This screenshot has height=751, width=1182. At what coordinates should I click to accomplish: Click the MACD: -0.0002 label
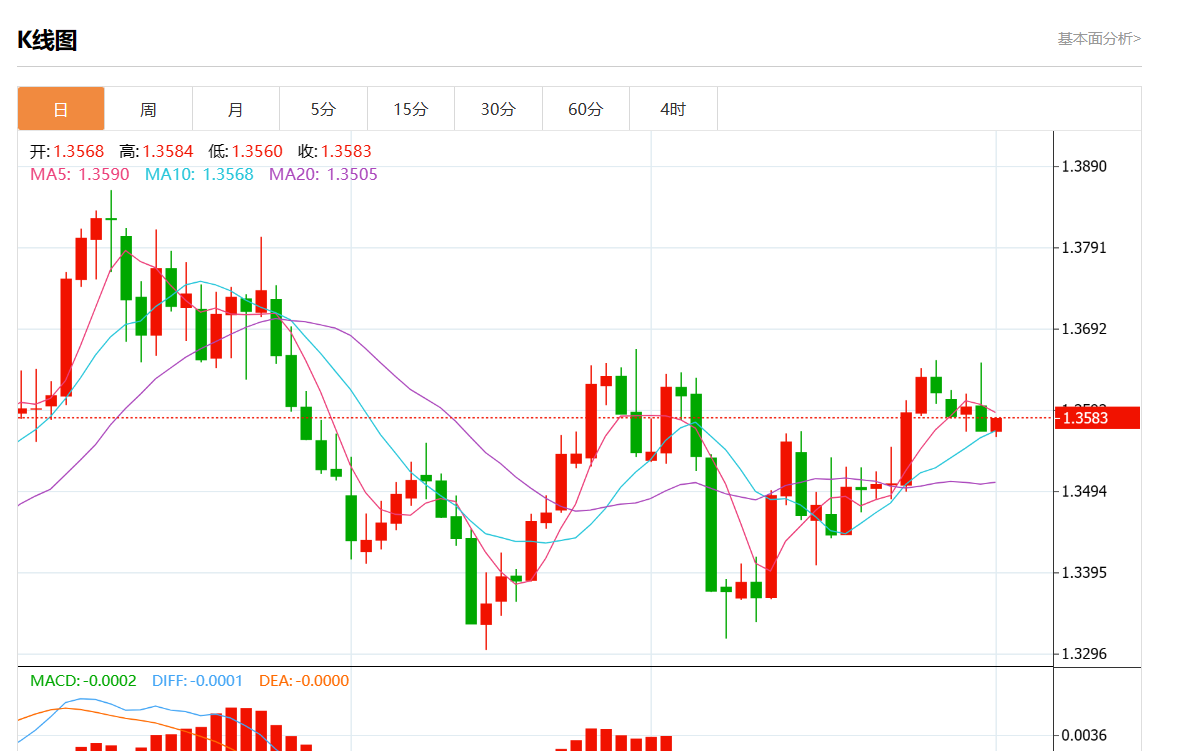(x=84, y=681)
